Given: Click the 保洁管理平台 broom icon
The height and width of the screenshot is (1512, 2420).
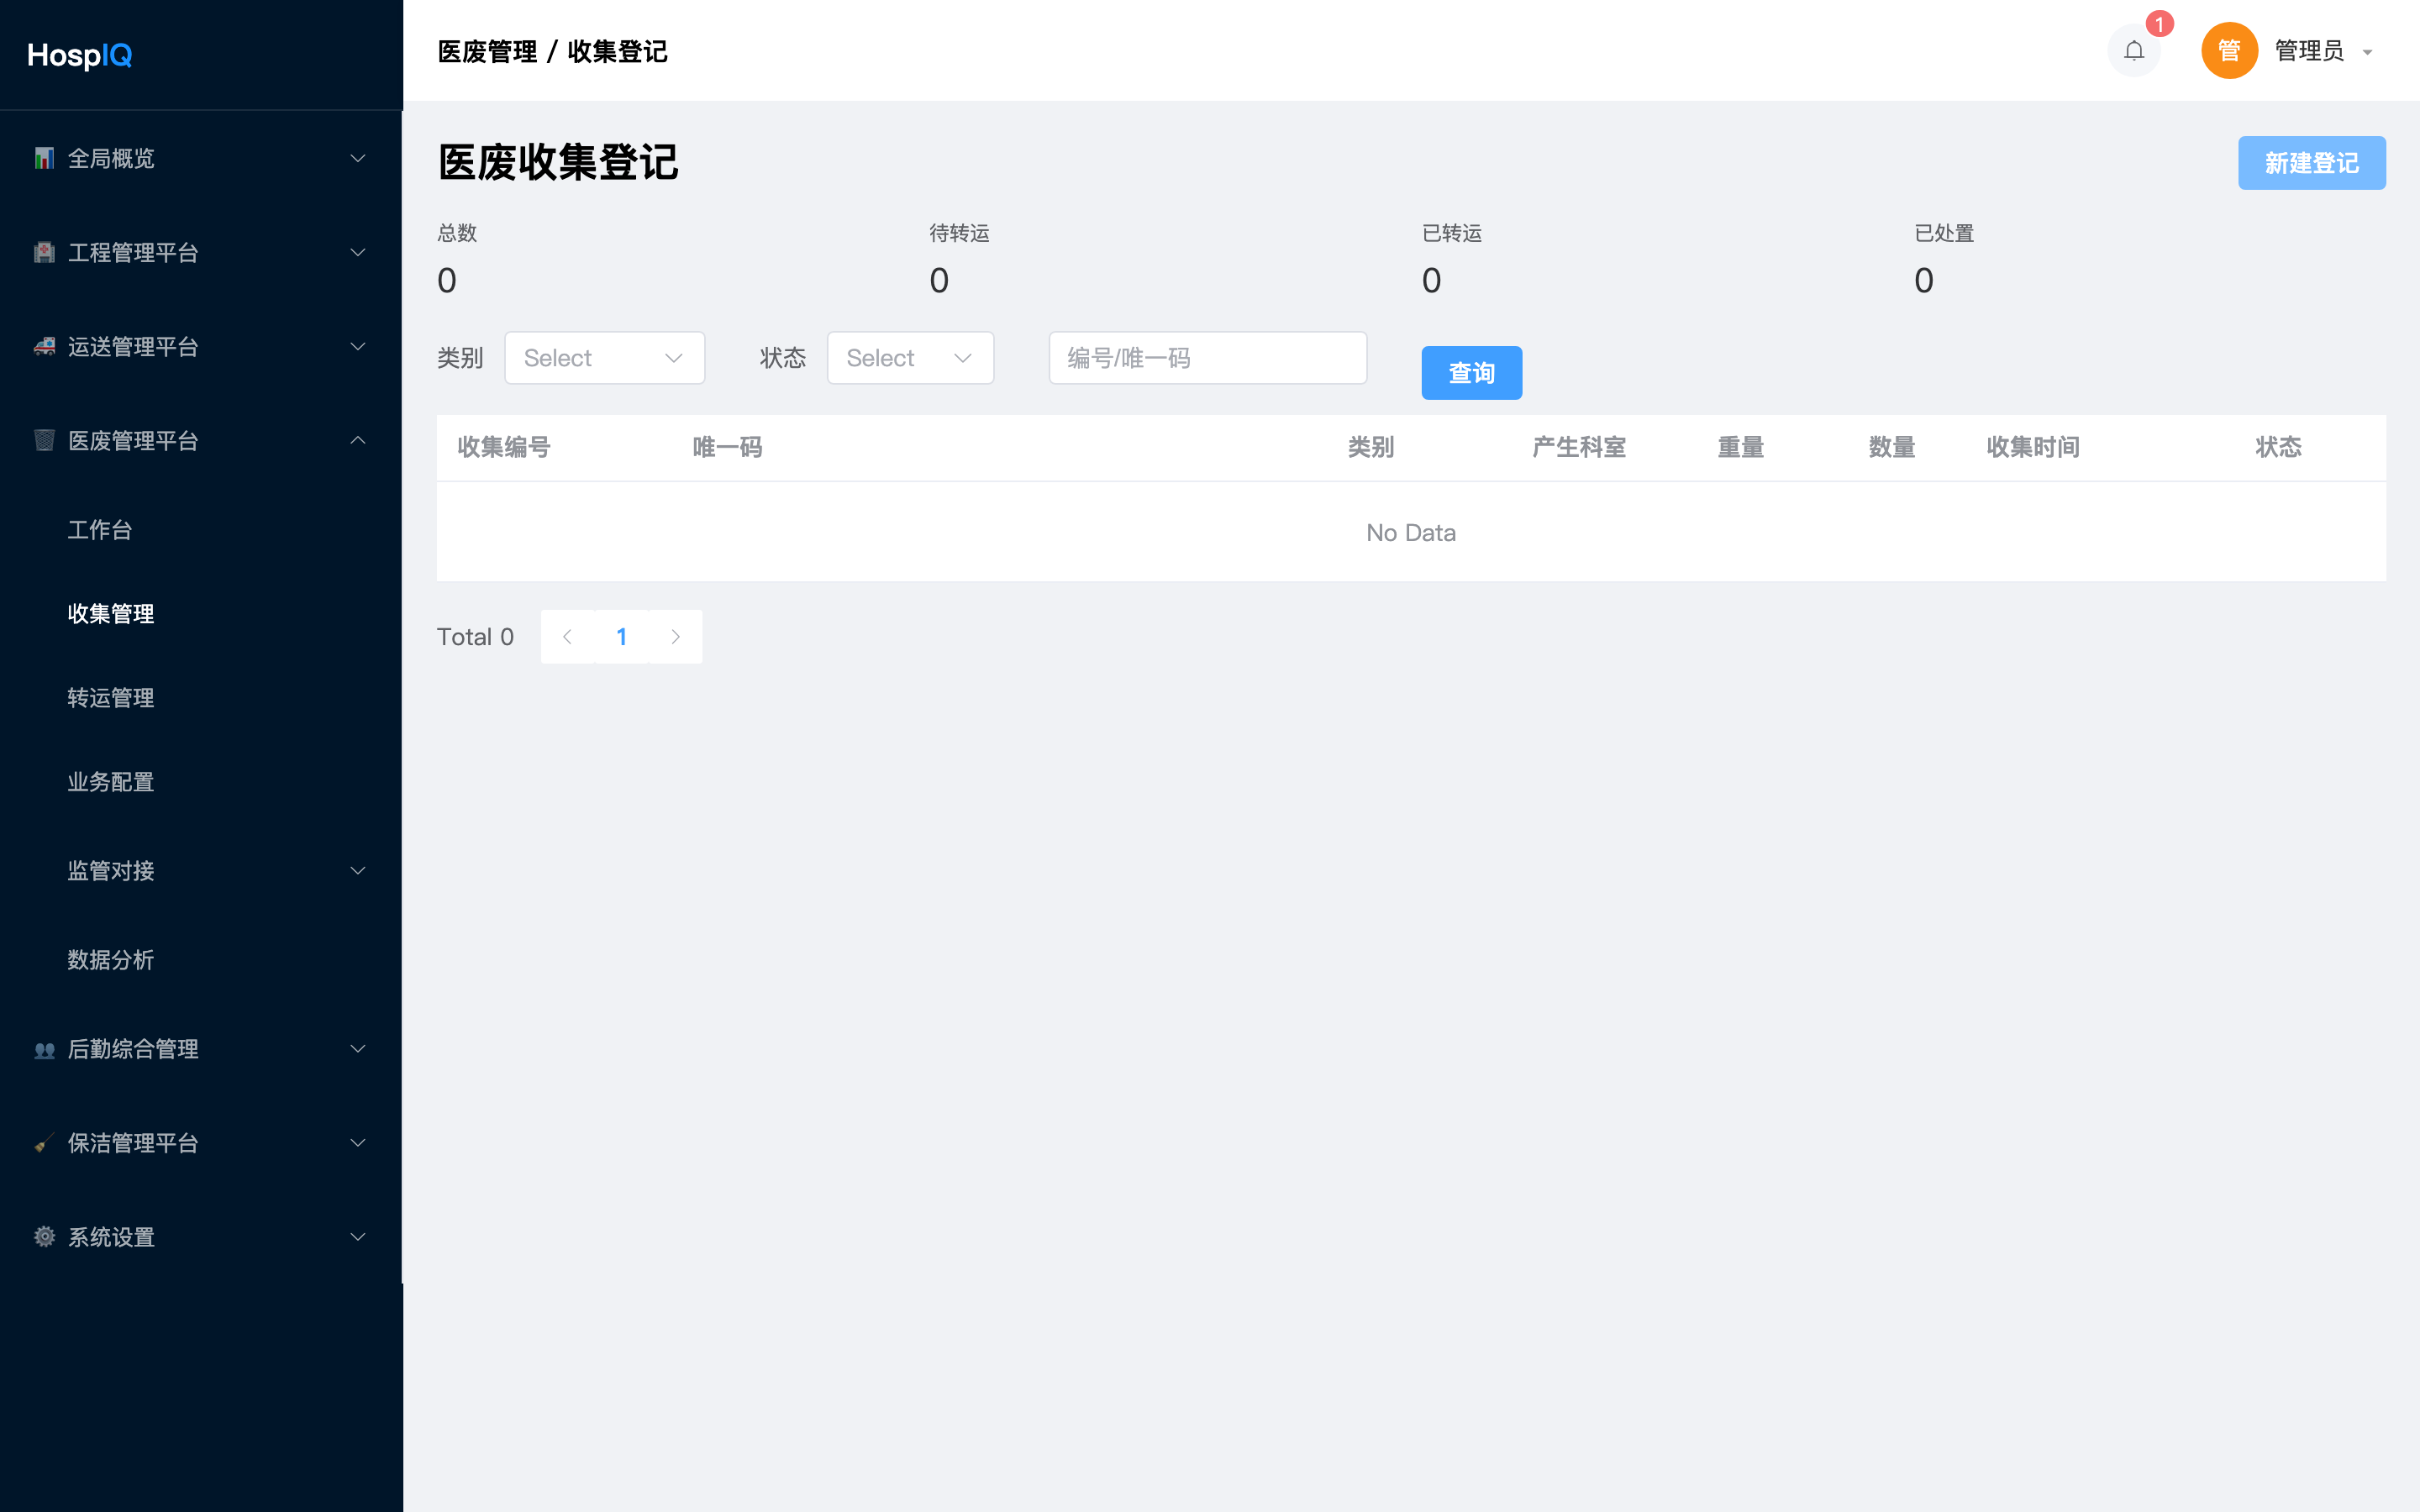Looking at the screenshot, I should click(x=44, y=1143).
